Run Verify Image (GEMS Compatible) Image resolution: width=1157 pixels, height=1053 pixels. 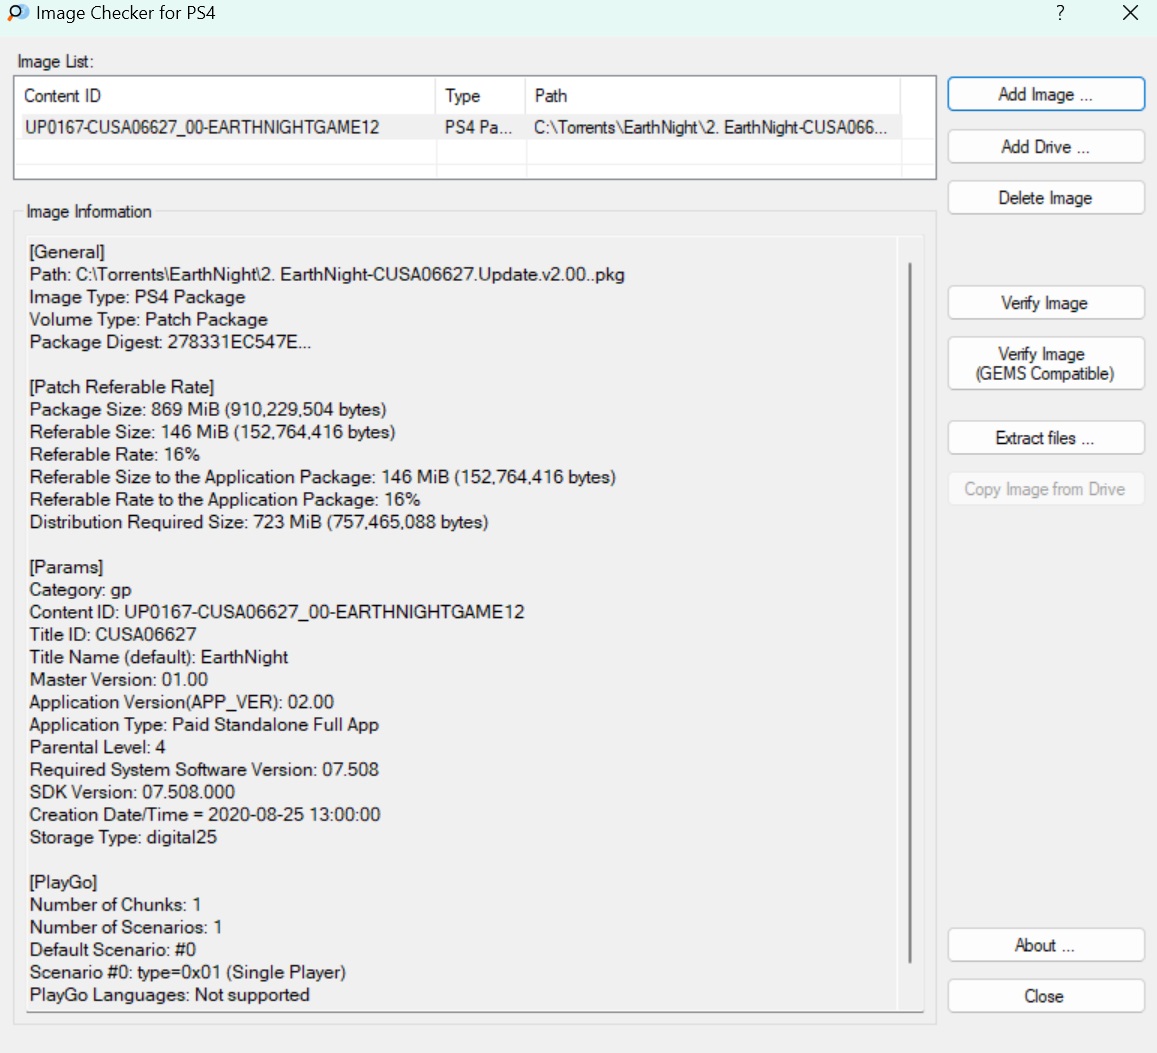point(1045,364)
